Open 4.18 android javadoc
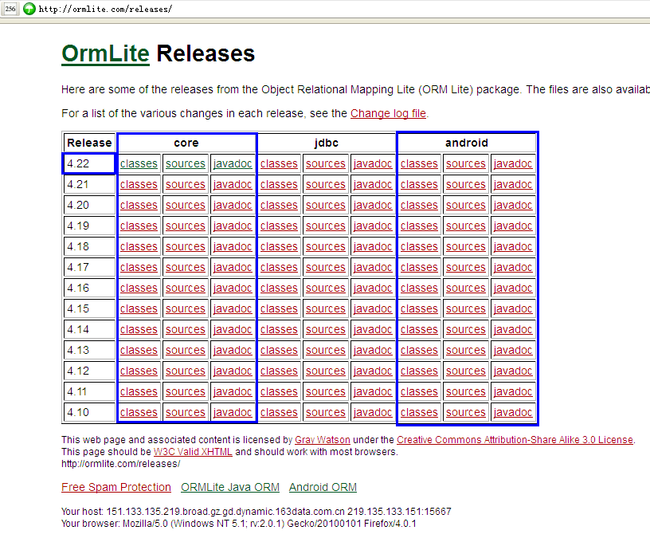 click(513, 247)
